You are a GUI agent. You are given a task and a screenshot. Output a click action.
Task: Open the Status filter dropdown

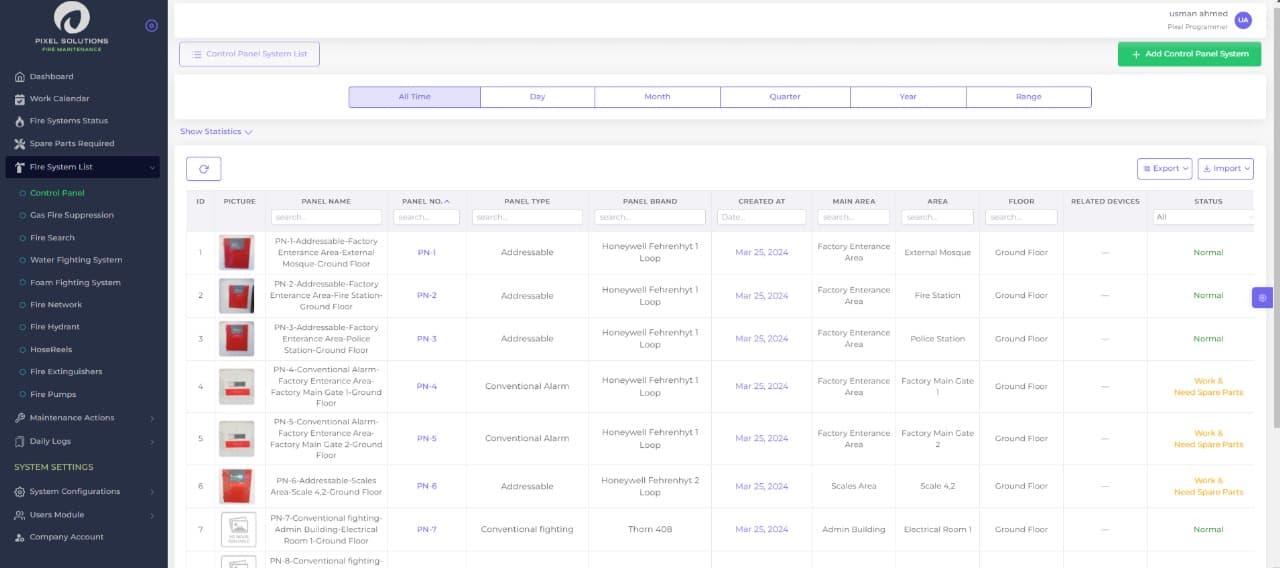pyautogui.click(x=1203, y=217)
